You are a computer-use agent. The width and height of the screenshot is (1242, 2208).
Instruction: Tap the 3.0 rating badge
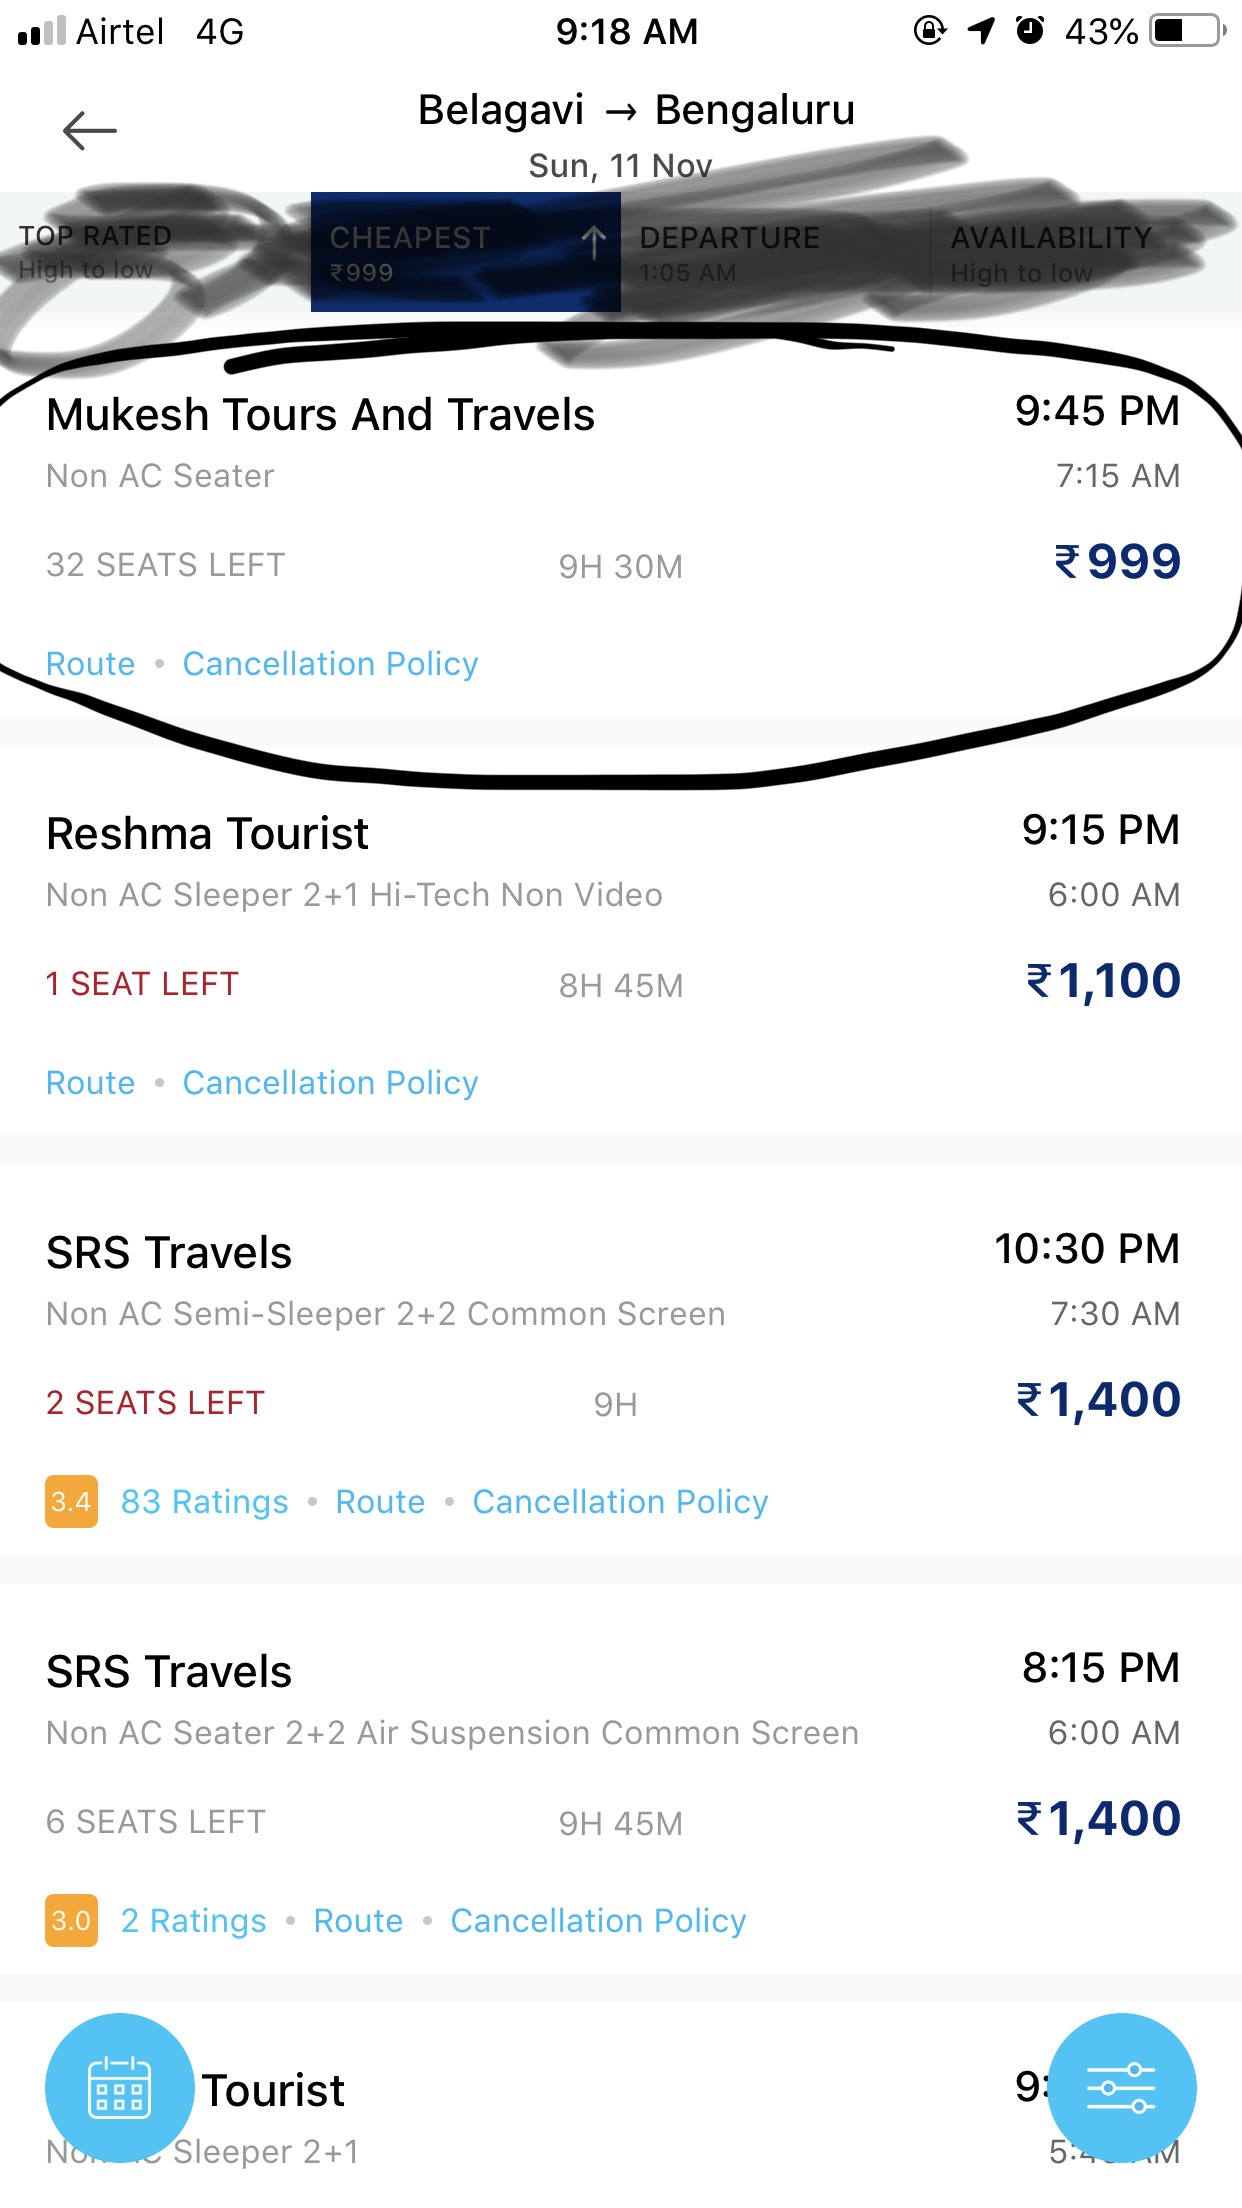click(71, 1921)
